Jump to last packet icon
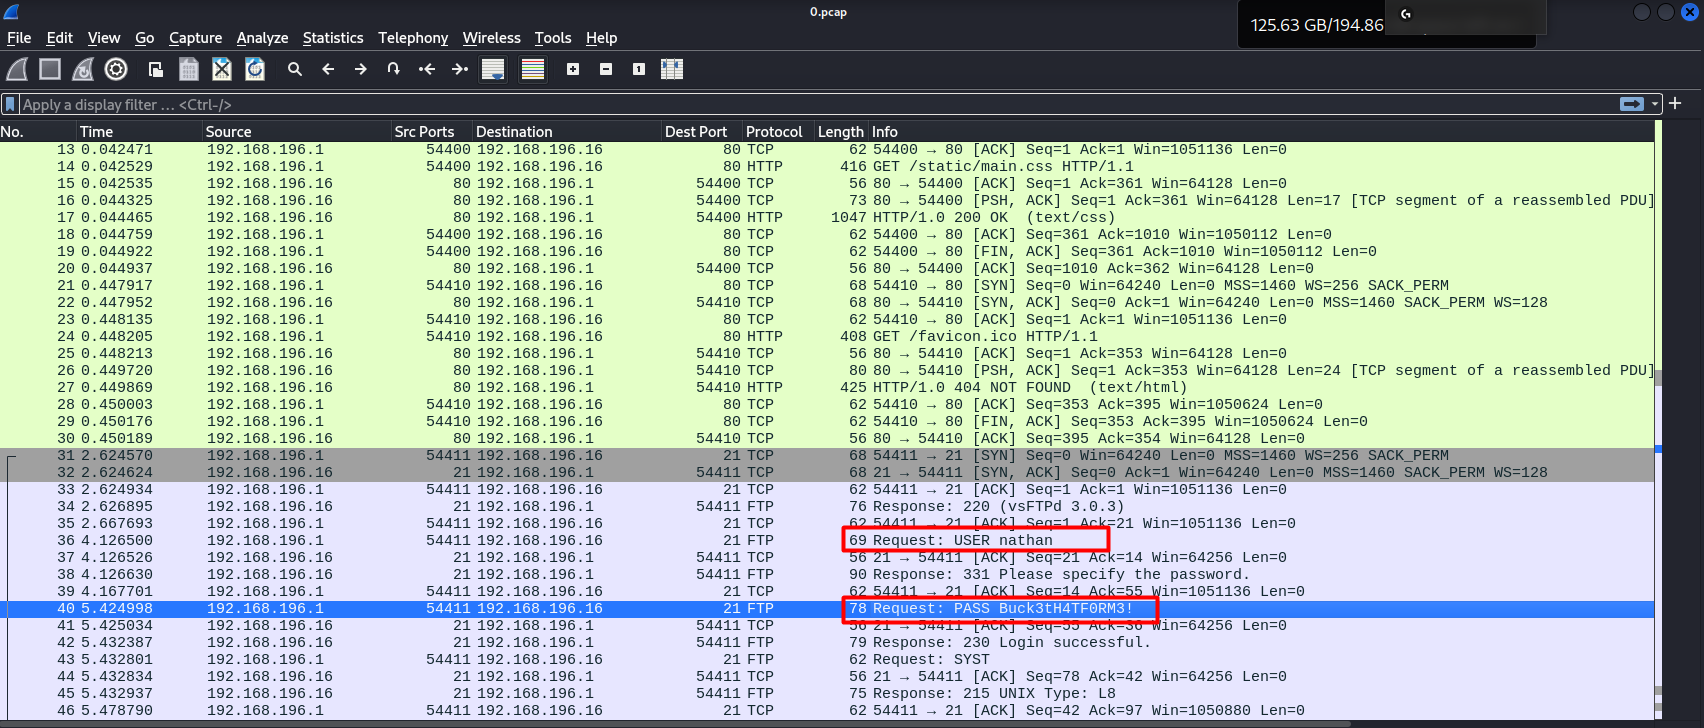 460,69
